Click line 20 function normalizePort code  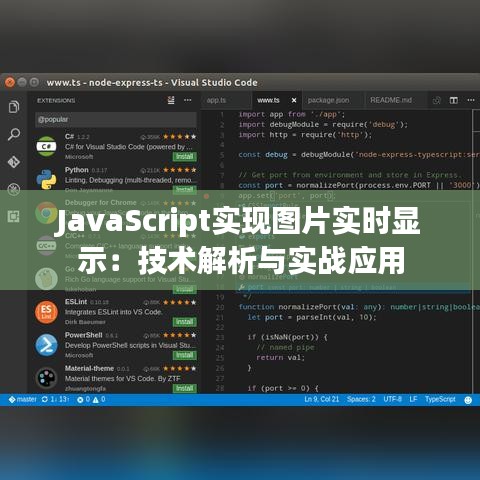coord(359,307)
